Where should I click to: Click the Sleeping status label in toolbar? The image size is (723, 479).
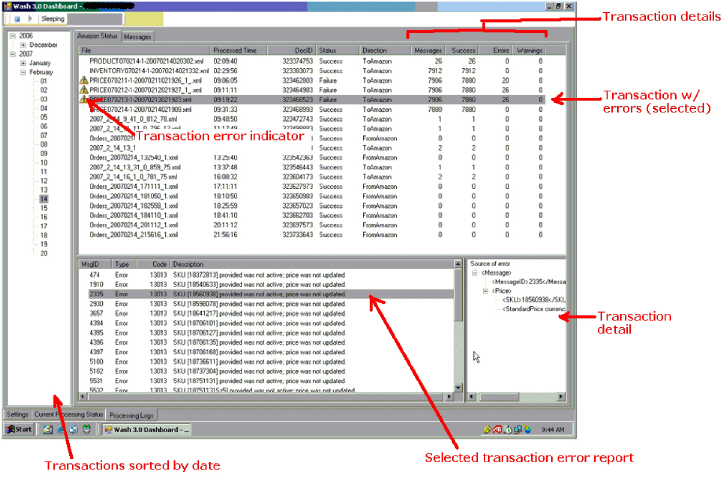(x=53, y=19)
